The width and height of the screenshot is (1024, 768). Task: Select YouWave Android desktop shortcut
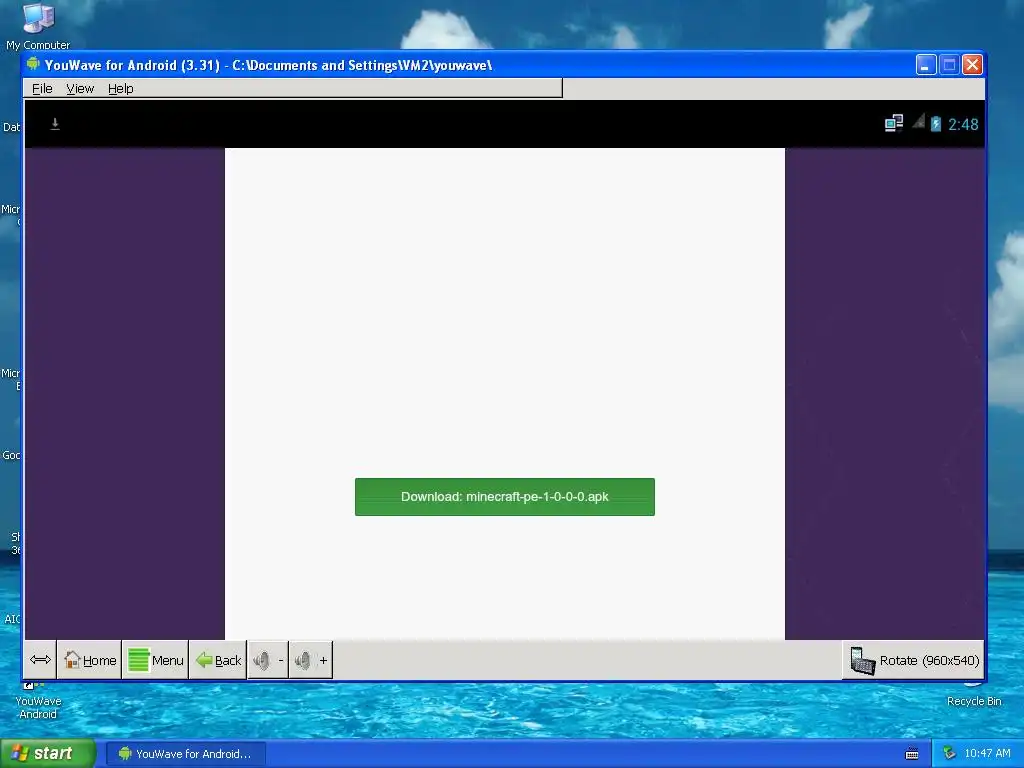(38, 701)
